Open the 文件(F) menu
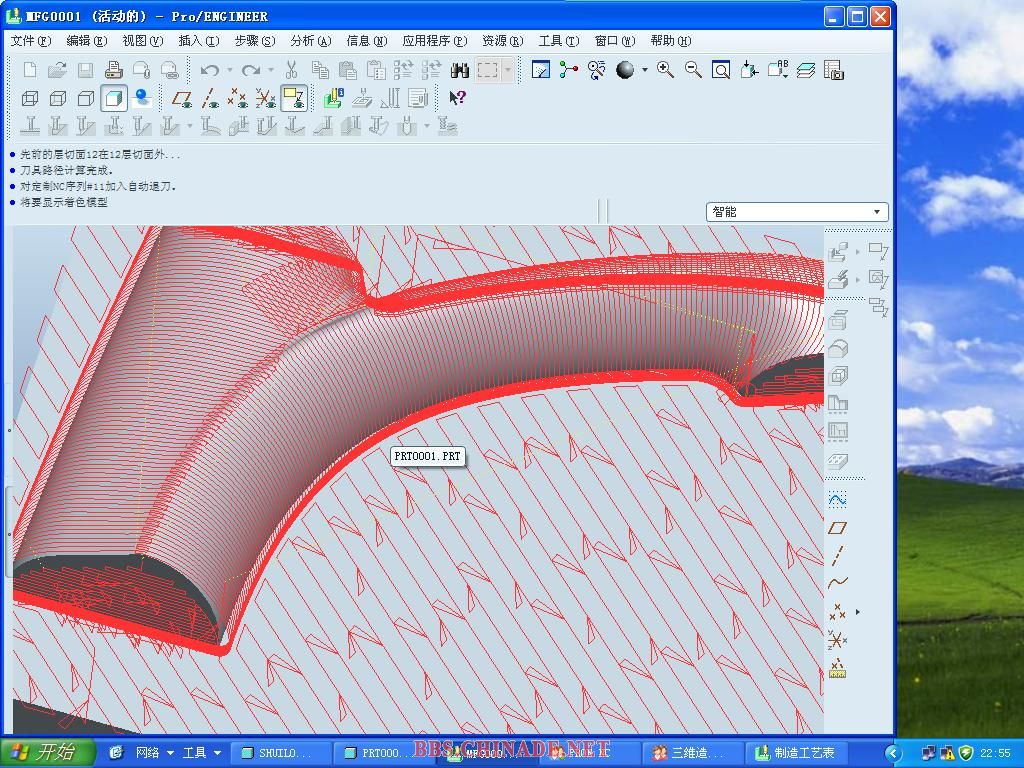This screenshot has width=1024, height=768. 30,41
